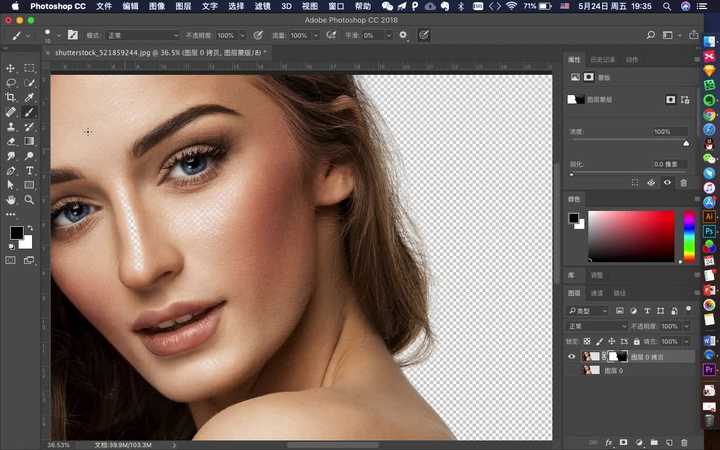Select the Horizontal Type tool
720x450 pixels.
29,170
